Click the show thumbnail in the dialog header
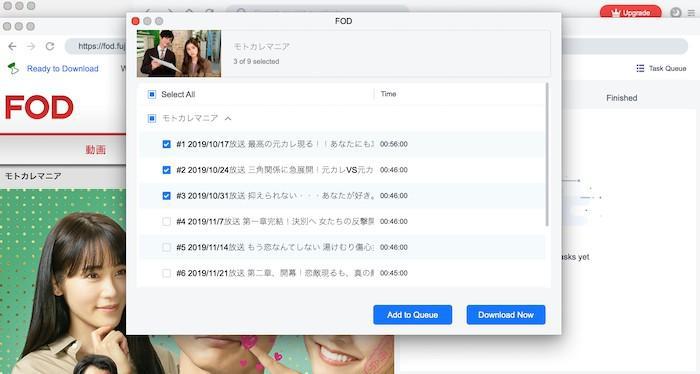The height and width of the screenshot is (374, 700). tap(179, 53)
